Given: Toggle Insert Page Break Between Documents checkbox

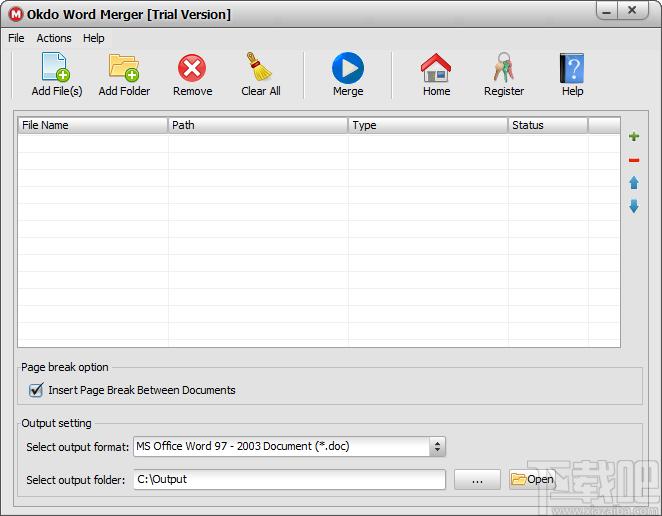Looking at the screenshot, I should tap(36, 390).
